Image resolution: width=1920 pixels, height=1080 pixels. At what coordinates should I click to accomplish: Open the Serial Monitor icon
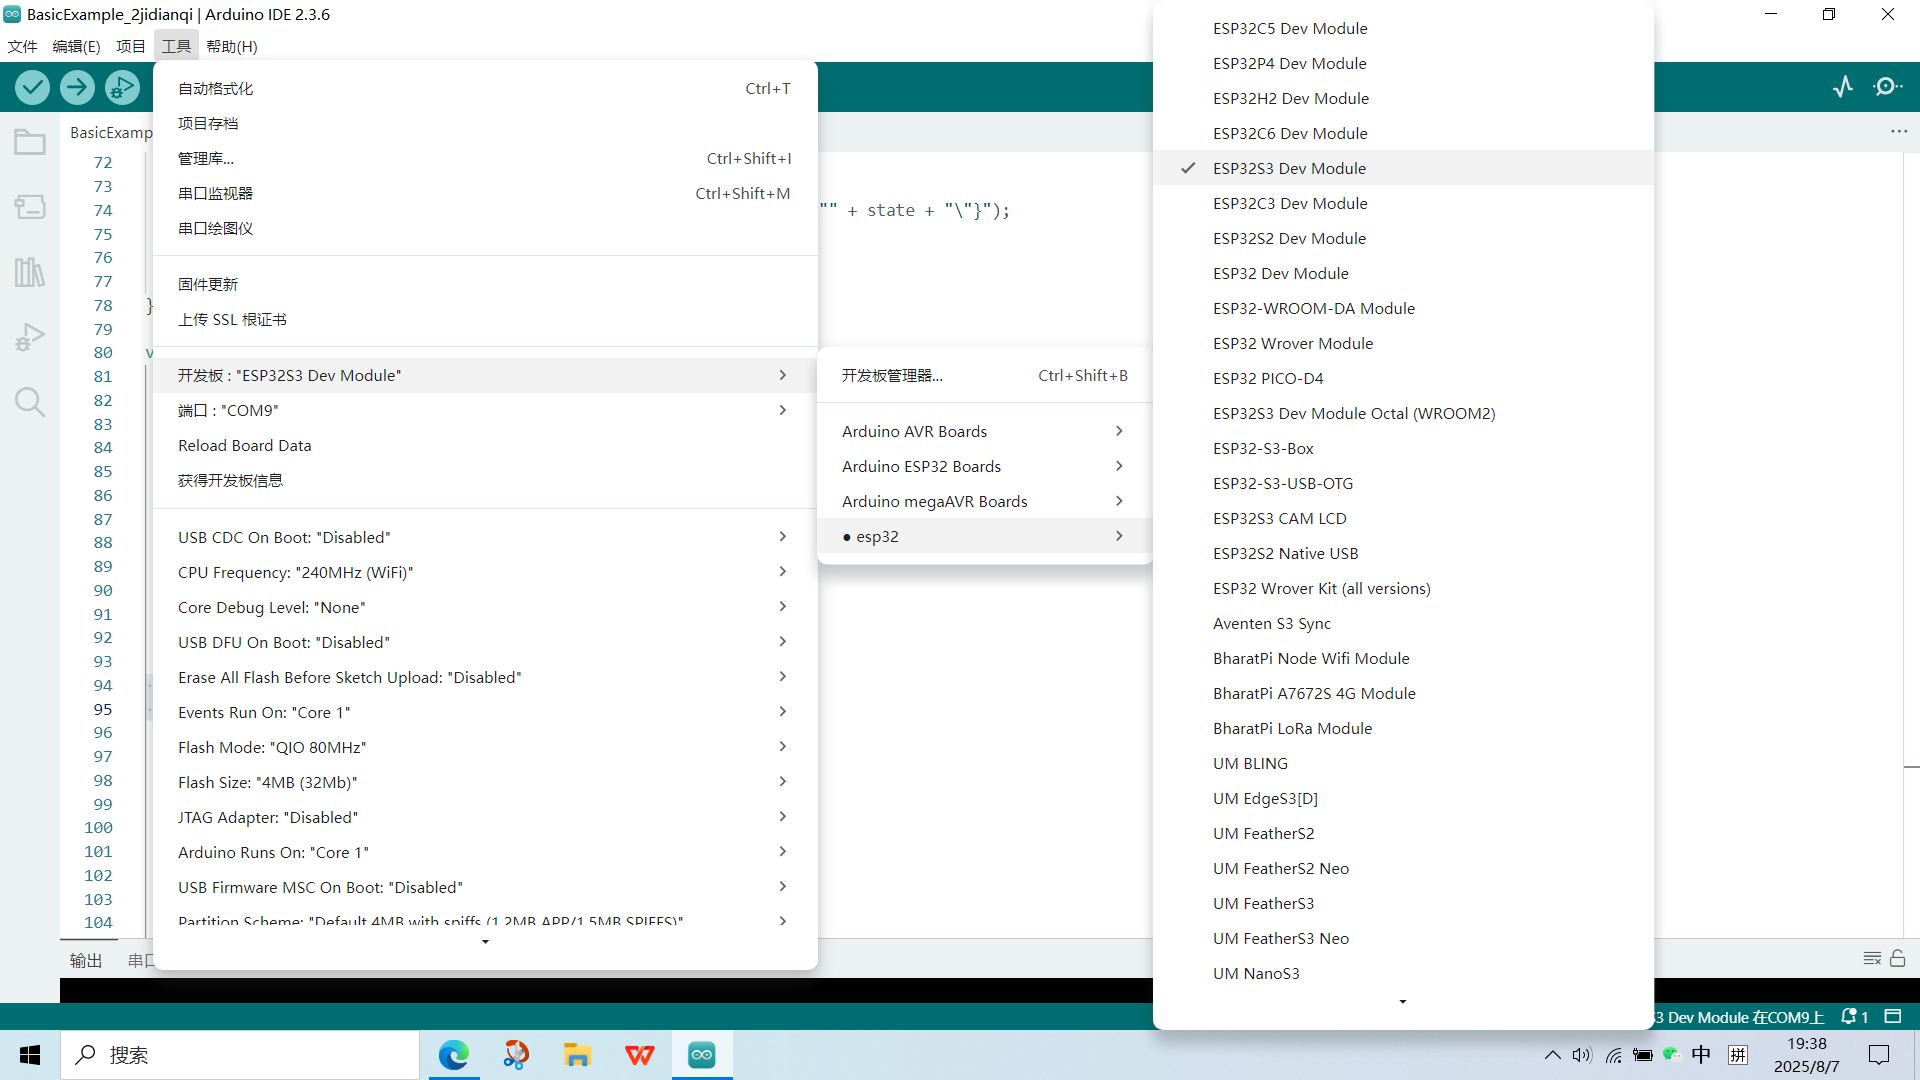tap(1888, 87)
